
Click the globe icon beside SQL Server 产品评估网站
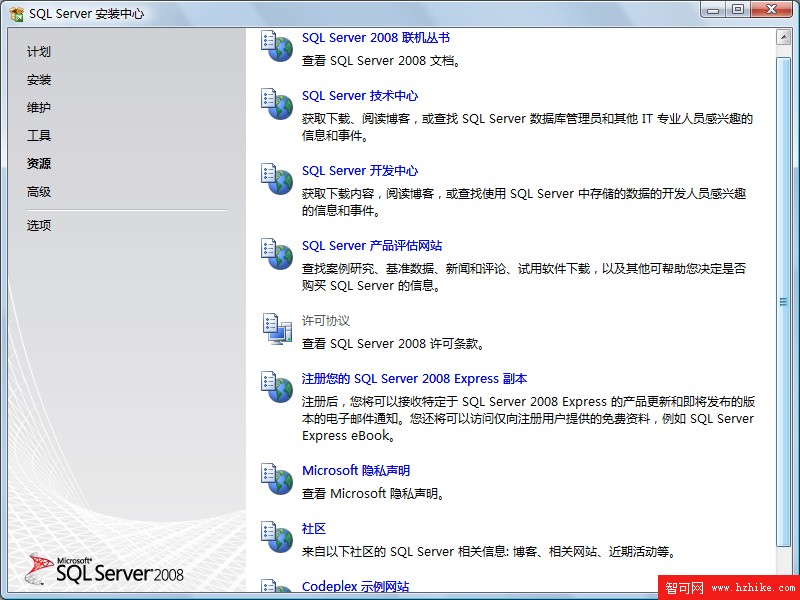click(277, 254)
